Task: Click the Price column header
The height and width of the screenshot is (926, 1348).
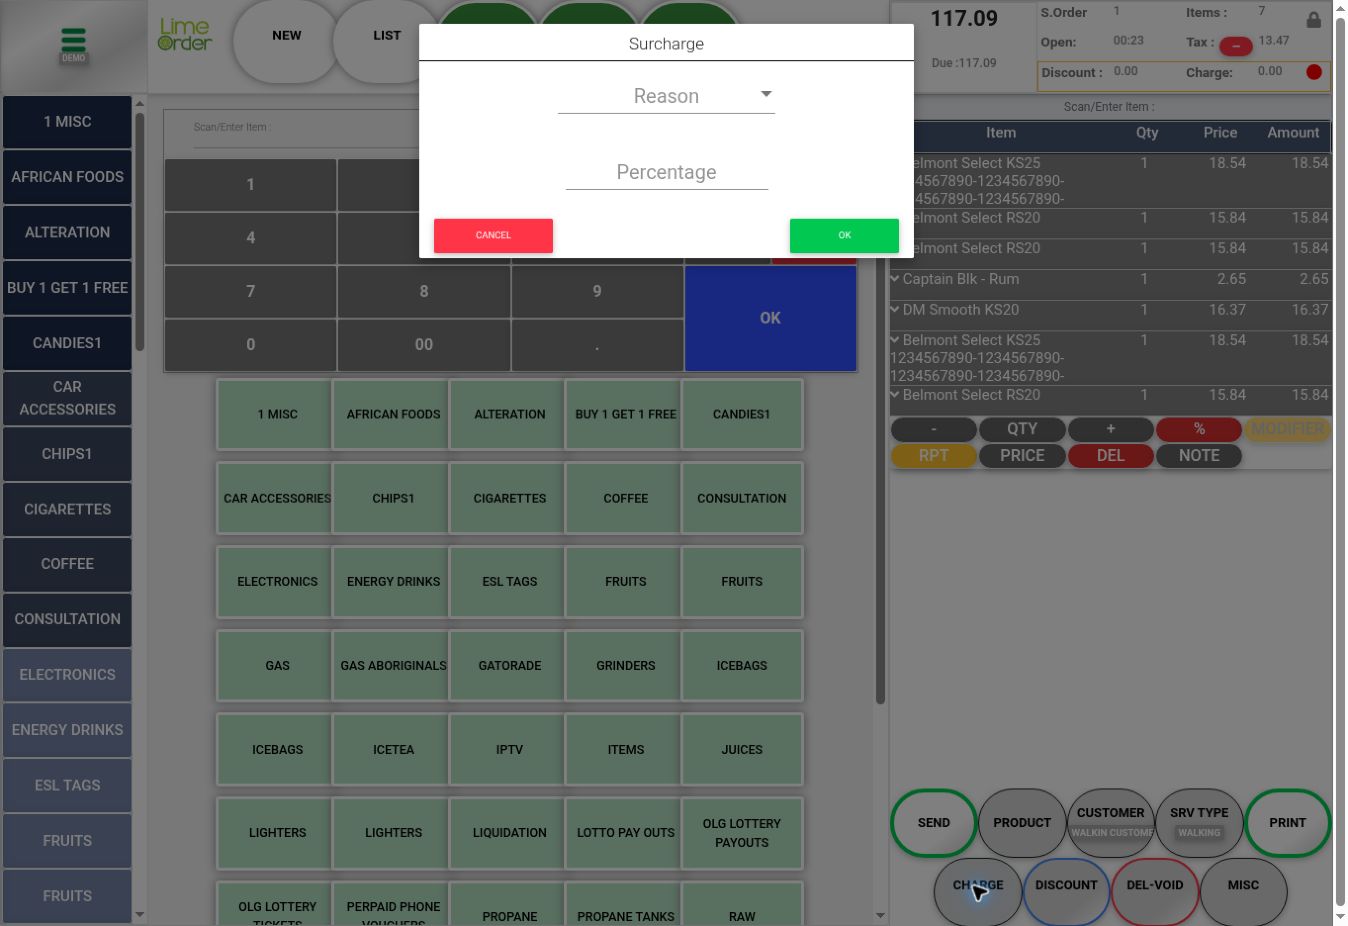Action: click(1220, 133)
